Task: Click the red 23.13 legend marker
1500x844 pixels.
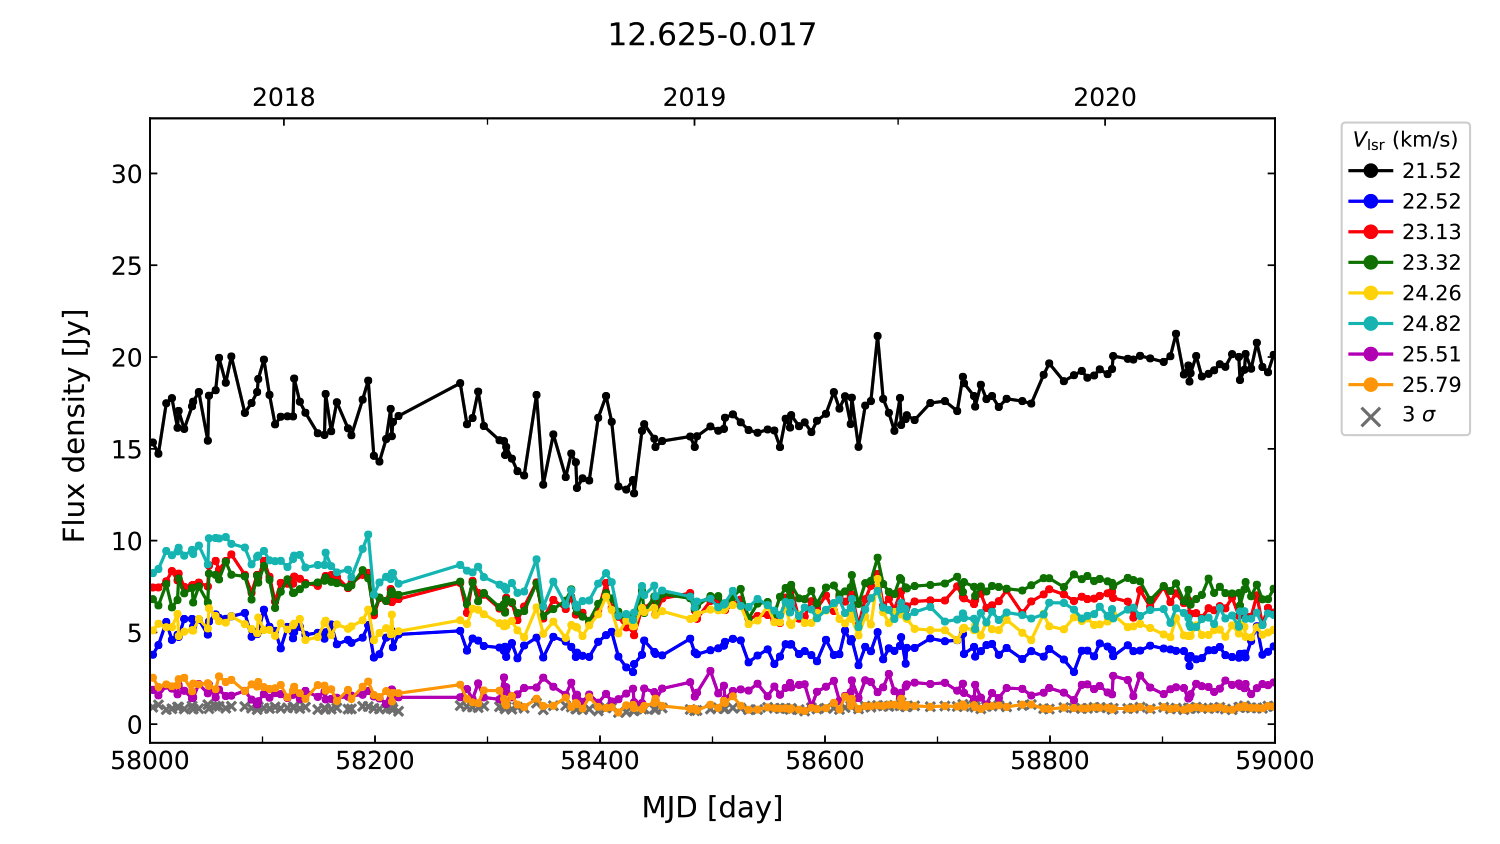Action: [1370, 232]
